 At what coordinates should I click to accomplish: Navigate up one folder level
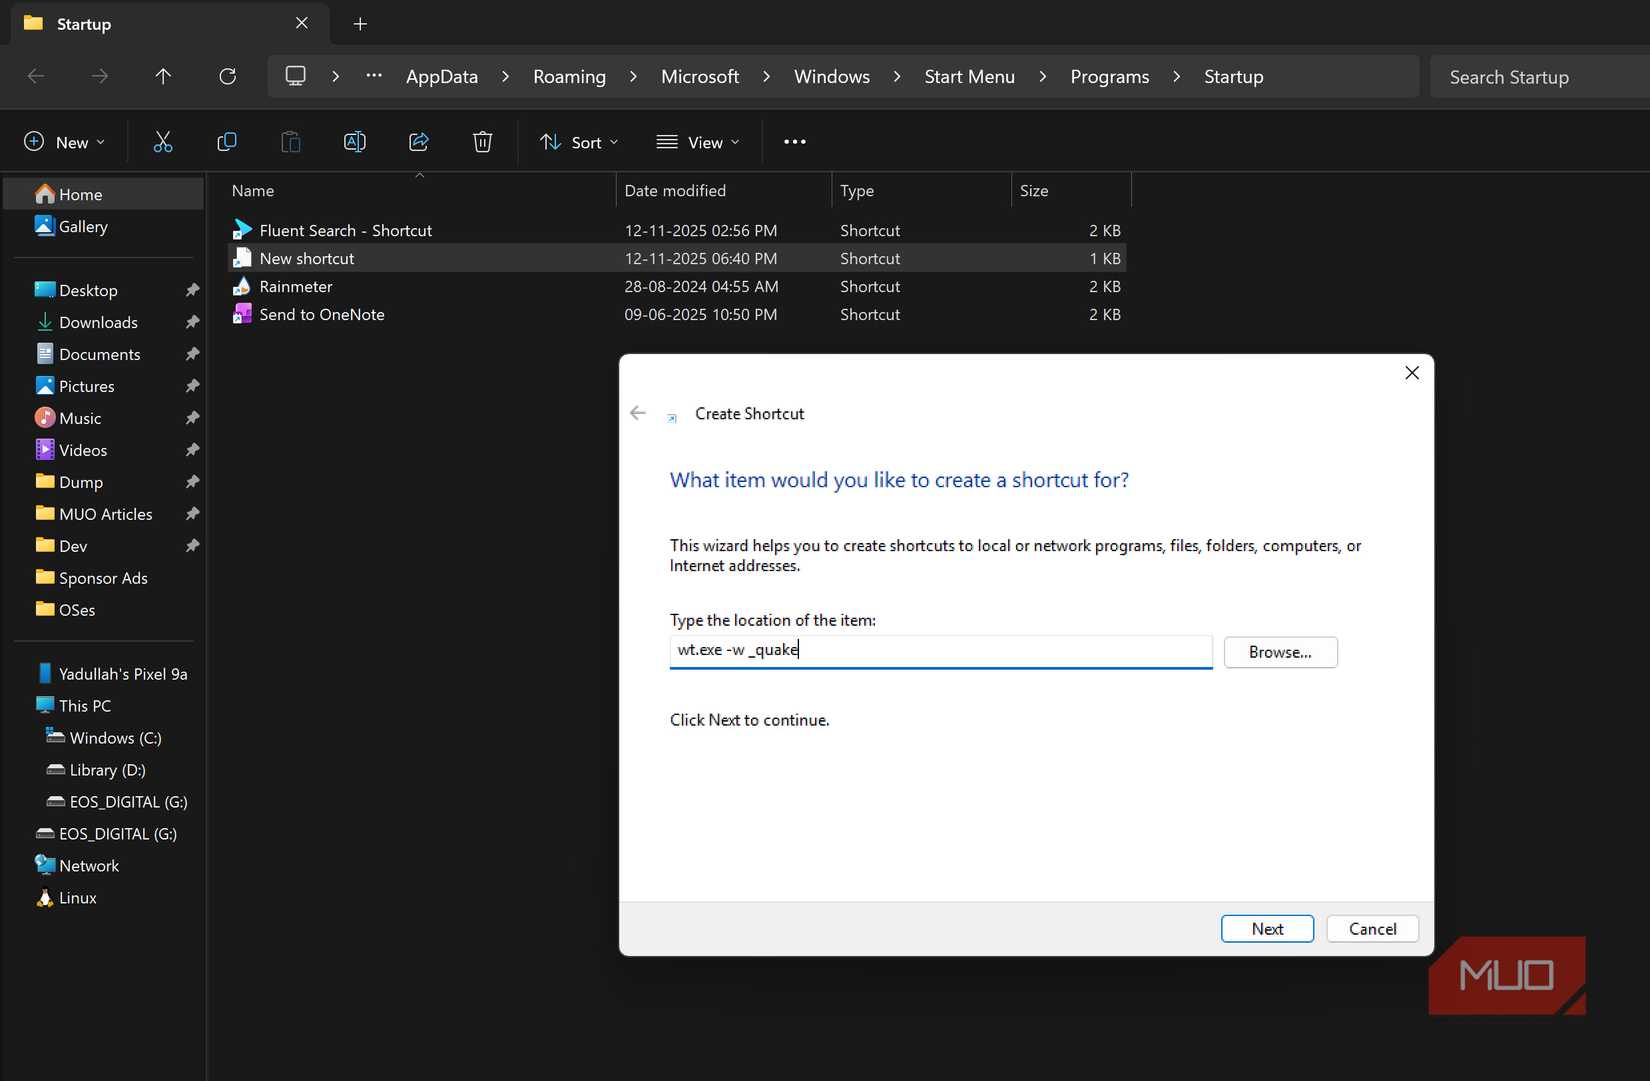[x=163, y=76]
